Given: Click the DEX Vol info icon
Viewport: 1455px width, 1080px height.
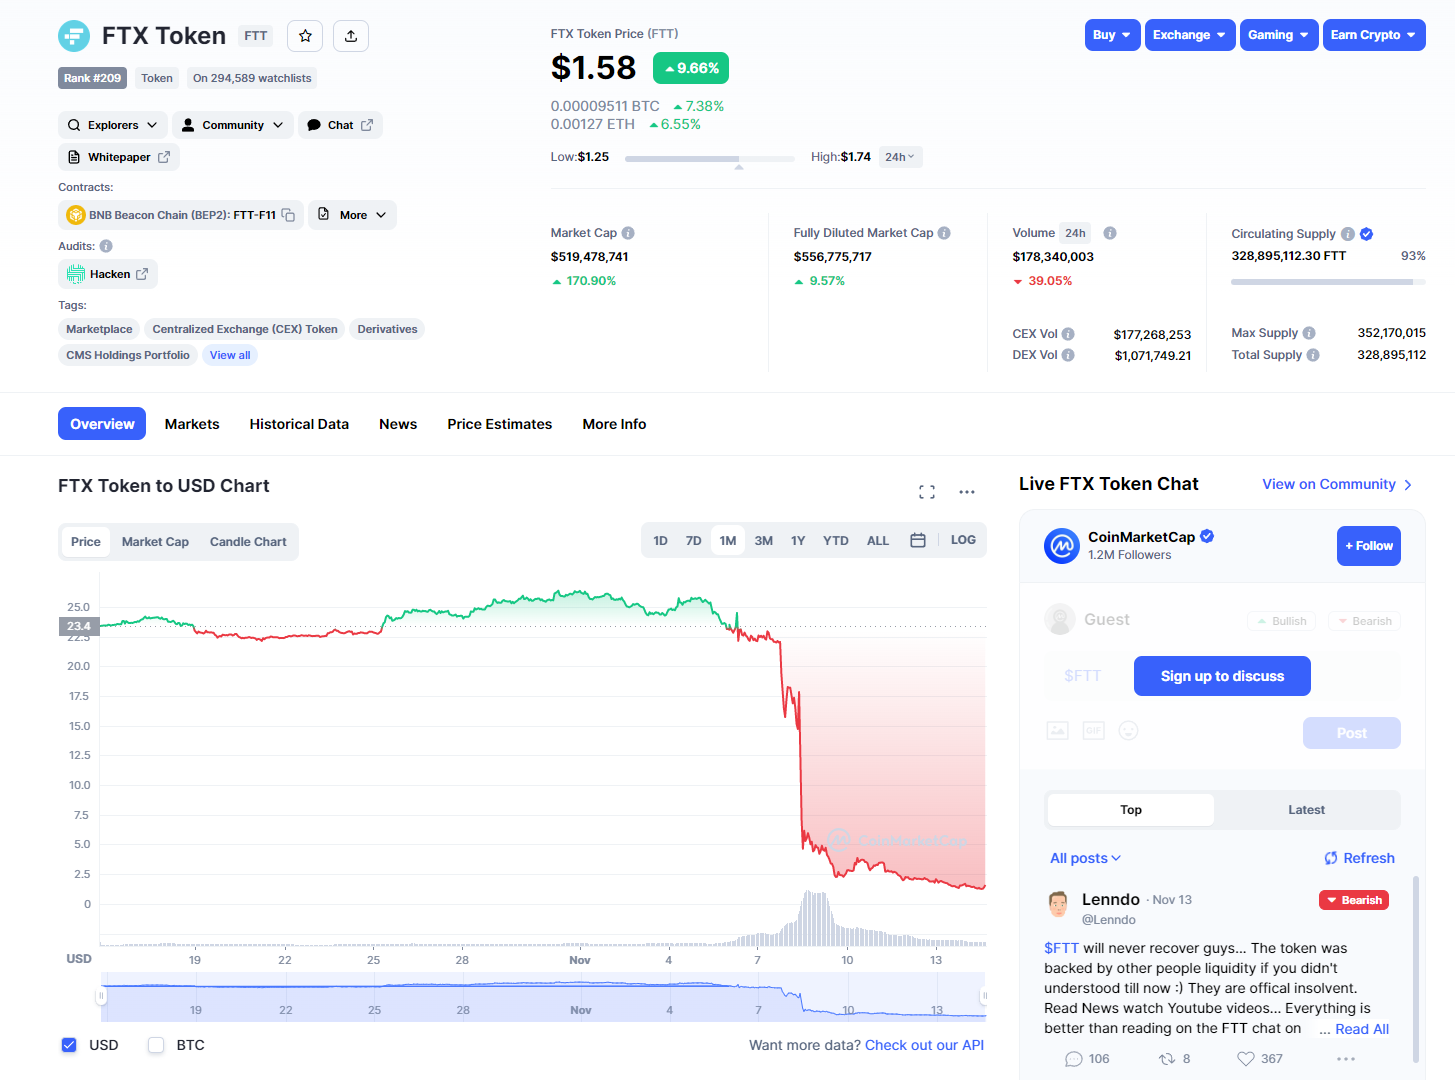Looking at the screenshot, I should [1068, 355].
